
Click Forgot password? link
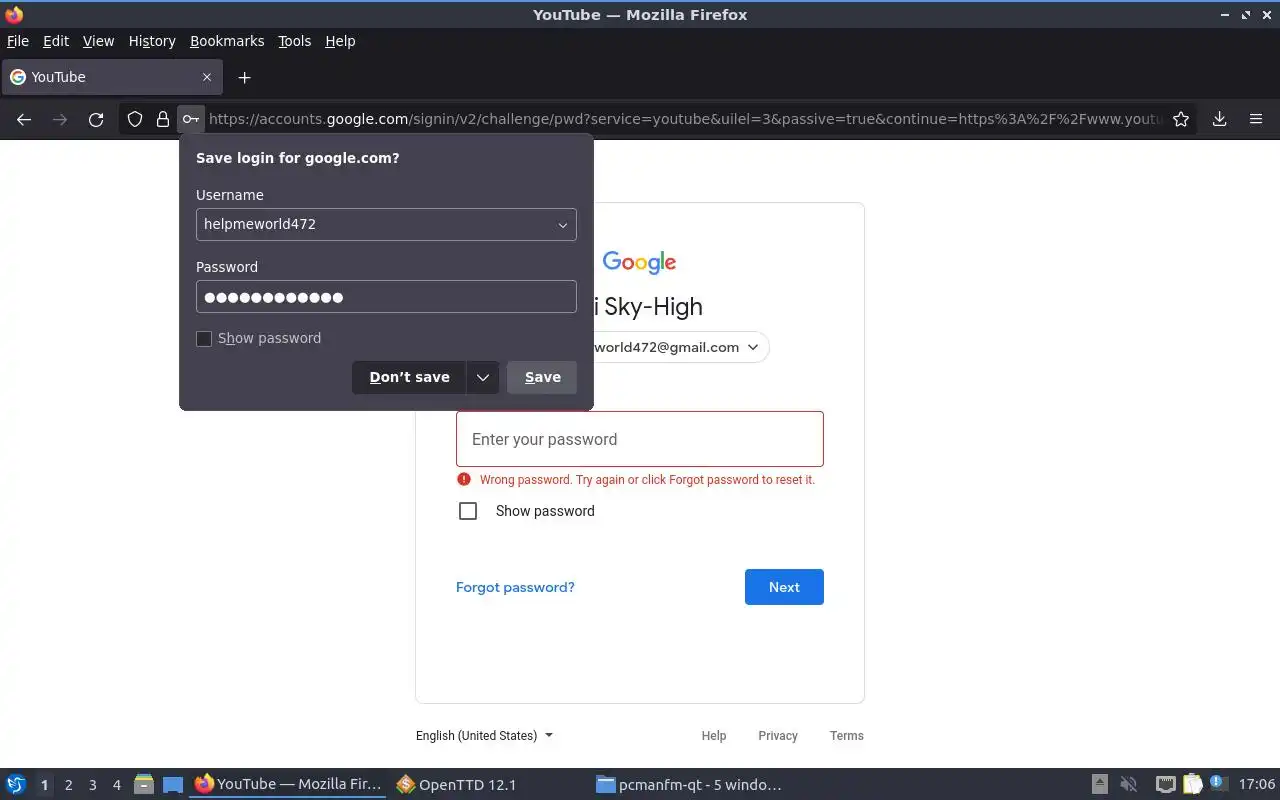click(x=515, y=587)
